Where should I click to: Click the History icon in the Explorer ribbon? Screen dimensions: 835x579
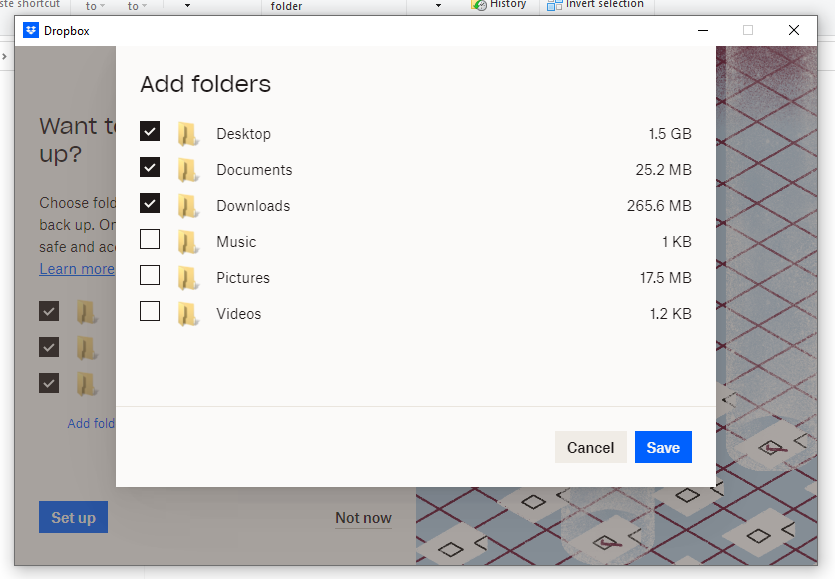click(x=479, y=5)
